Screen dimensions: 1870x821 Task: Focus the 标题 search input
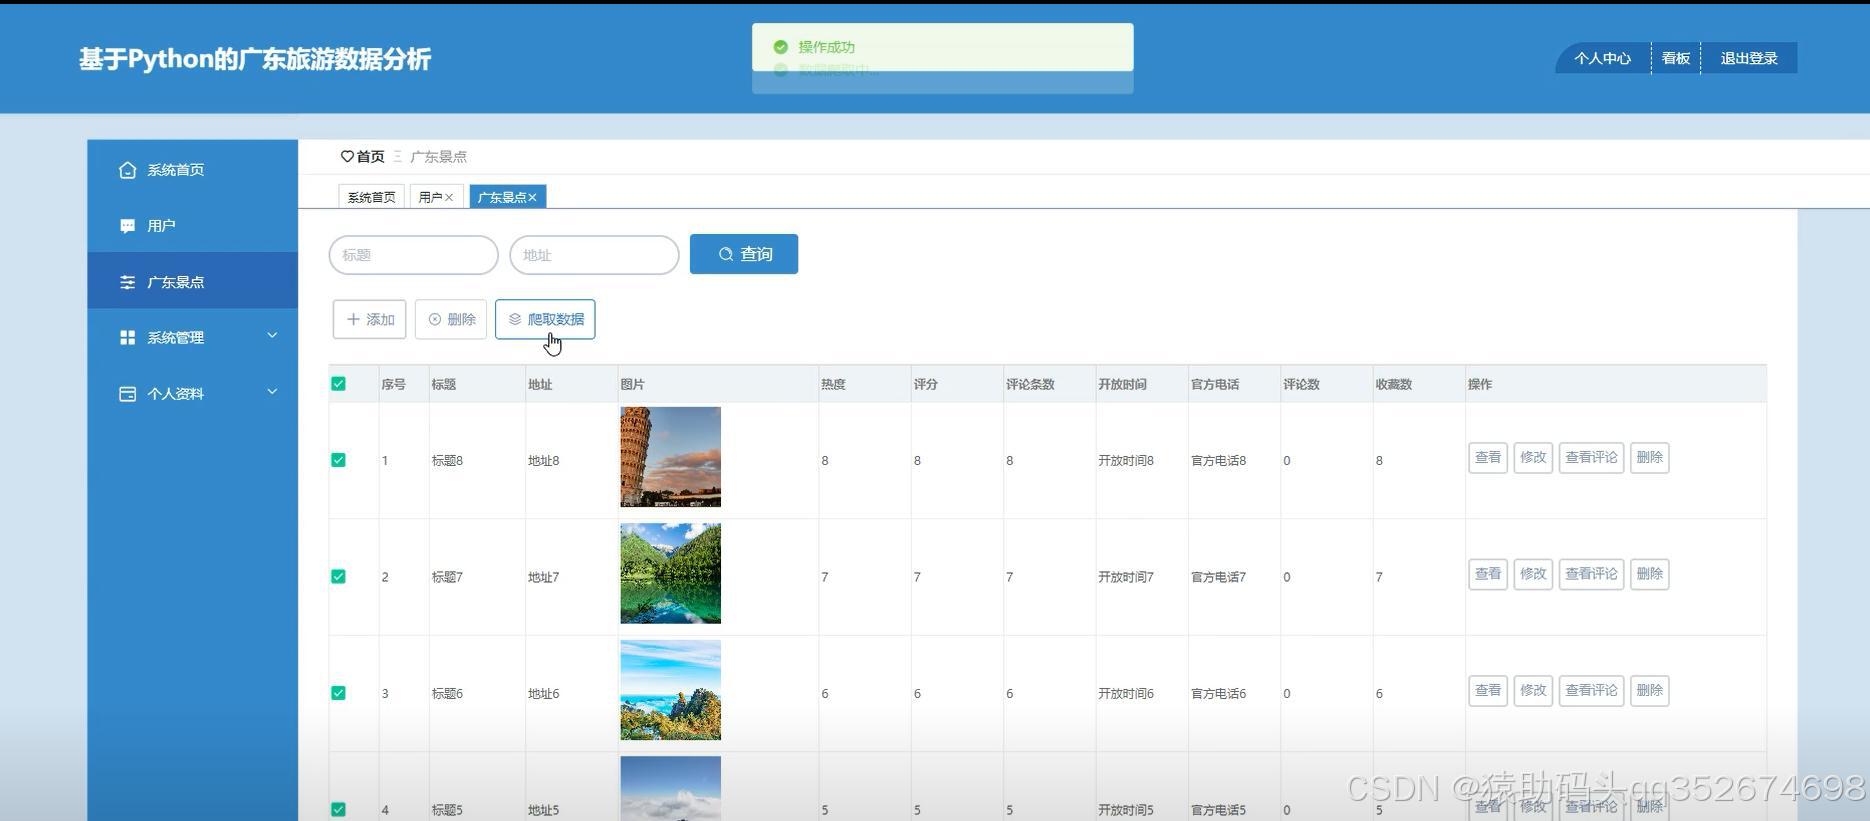click(413, 255)
